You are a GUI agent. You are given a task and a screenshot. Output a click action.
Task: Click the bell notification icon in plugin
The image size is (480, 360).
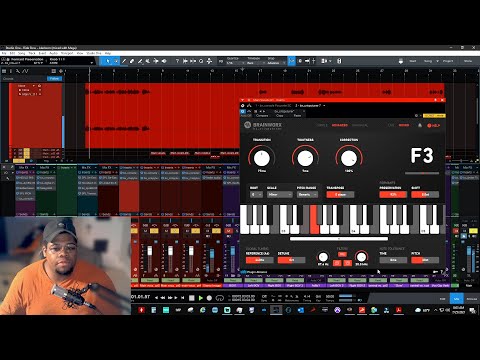(x=420, y=125)
